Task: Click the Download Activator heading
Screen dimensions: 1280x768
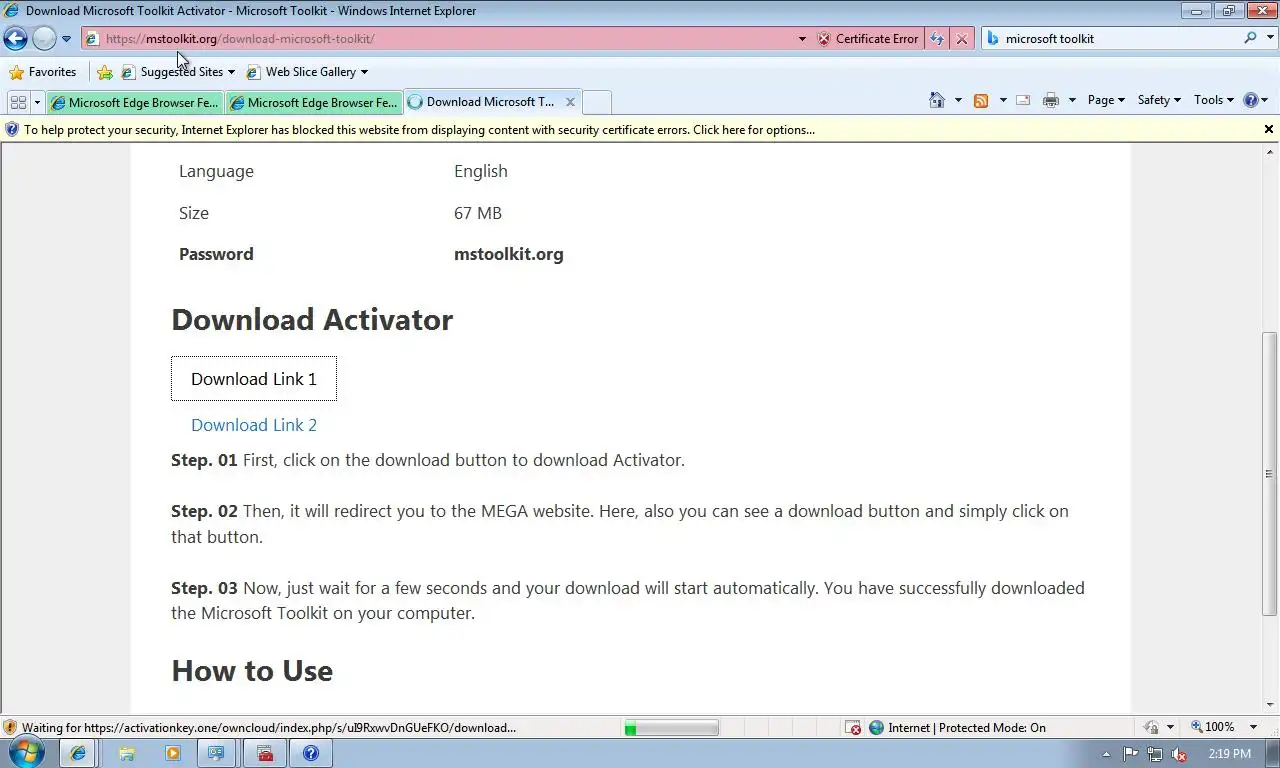Action: (312, 320)
